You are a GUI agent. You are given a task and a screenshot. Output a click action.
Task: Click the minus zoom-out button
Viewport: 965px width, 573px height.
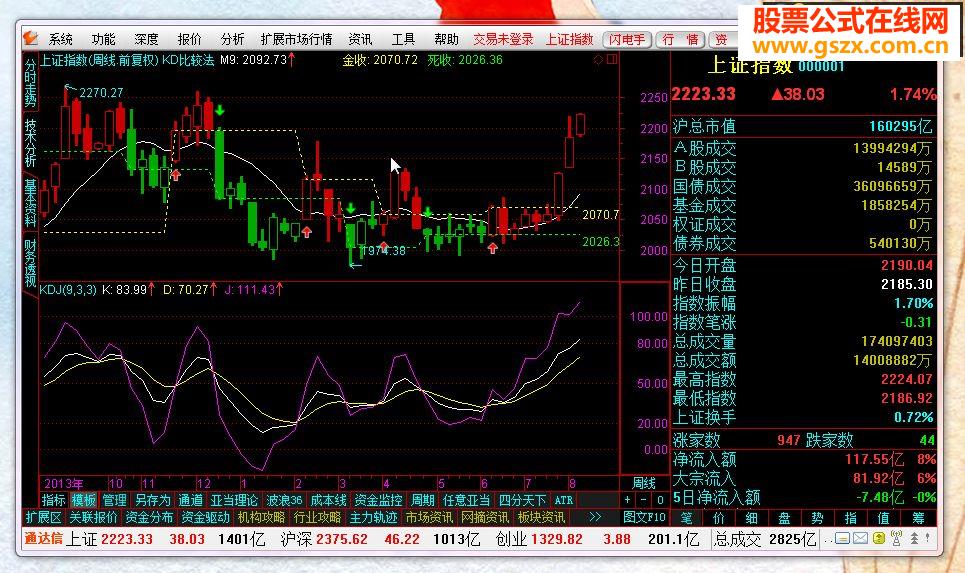click(x=643, y=500)
